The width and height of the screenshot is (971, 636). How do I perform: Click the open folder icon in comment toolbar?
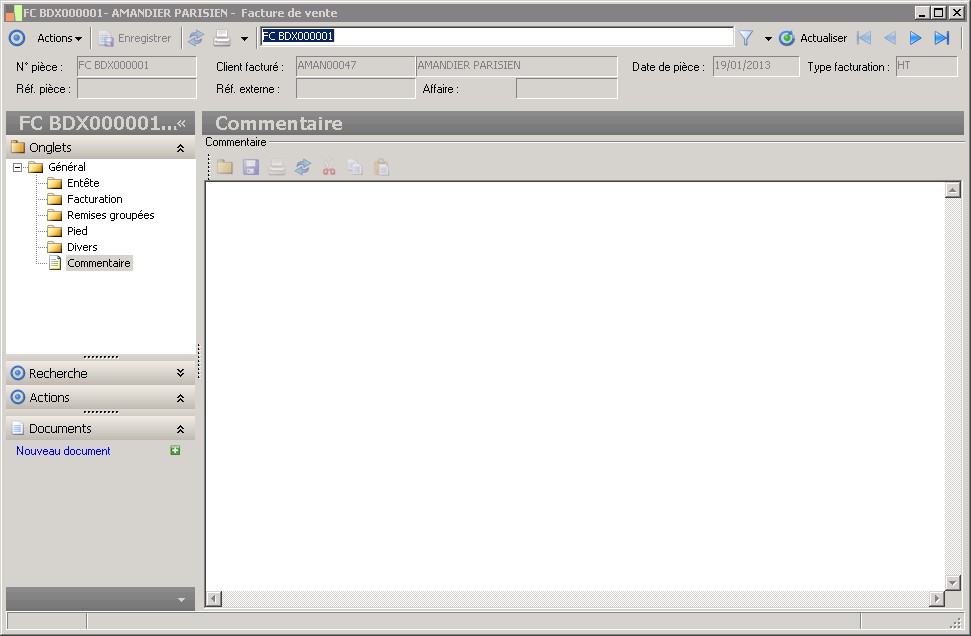pyautogui.click(x=225, y=167)
